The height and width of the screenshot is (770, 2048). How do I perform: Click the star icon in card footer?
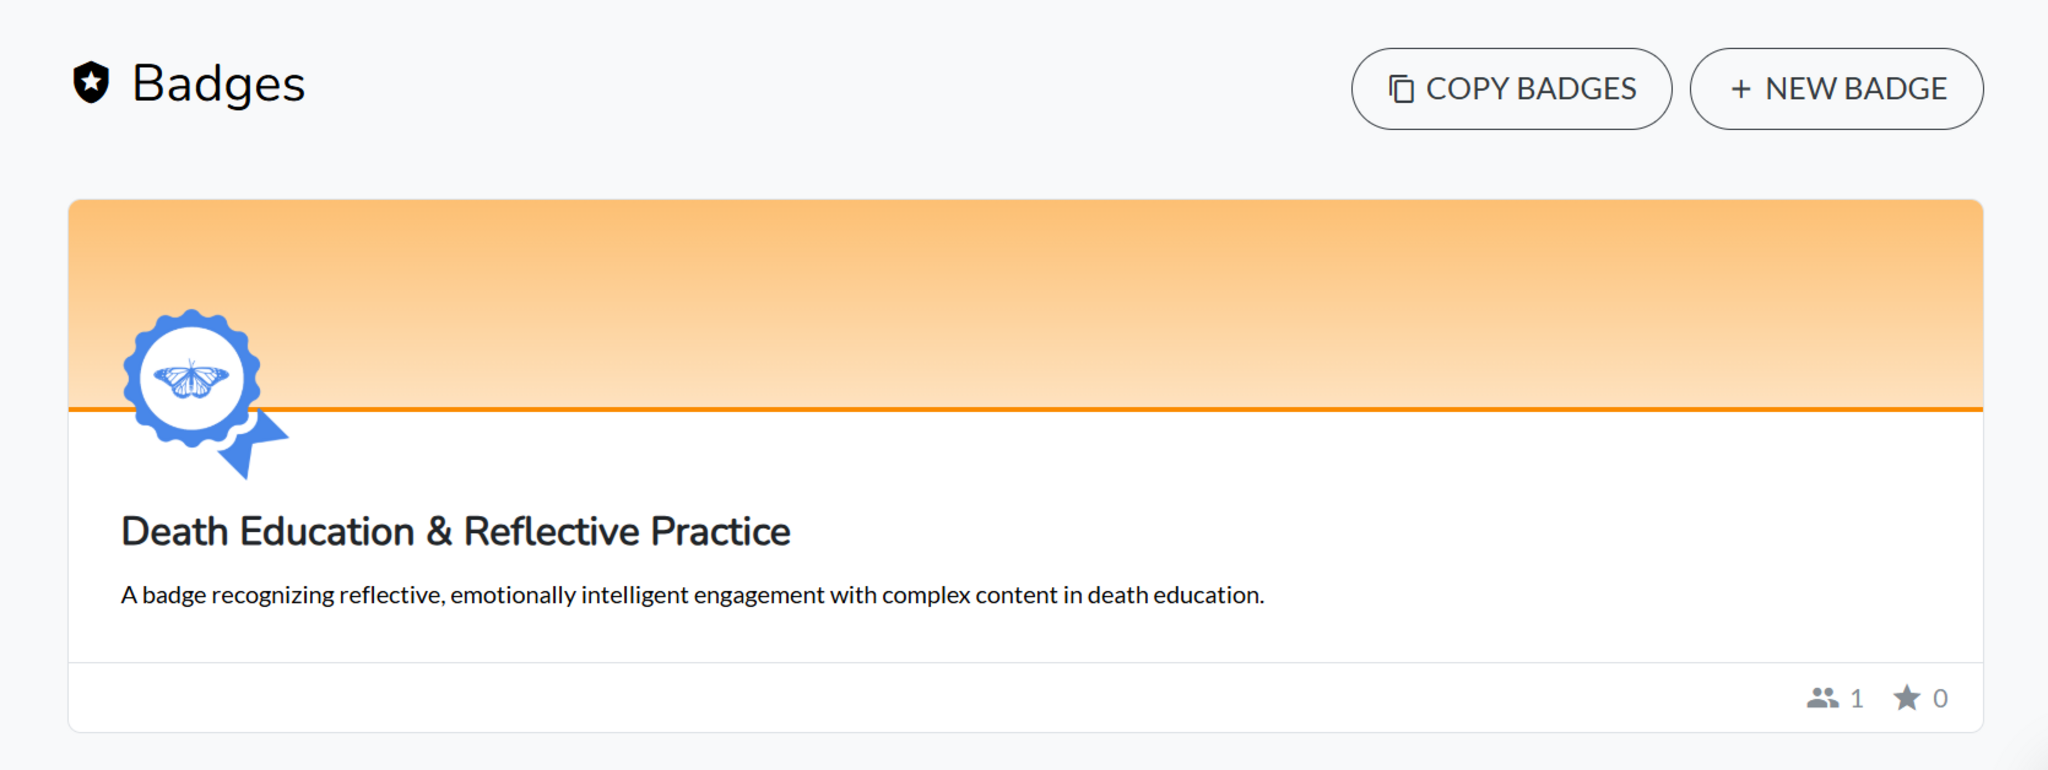(x=1907, y=698)
